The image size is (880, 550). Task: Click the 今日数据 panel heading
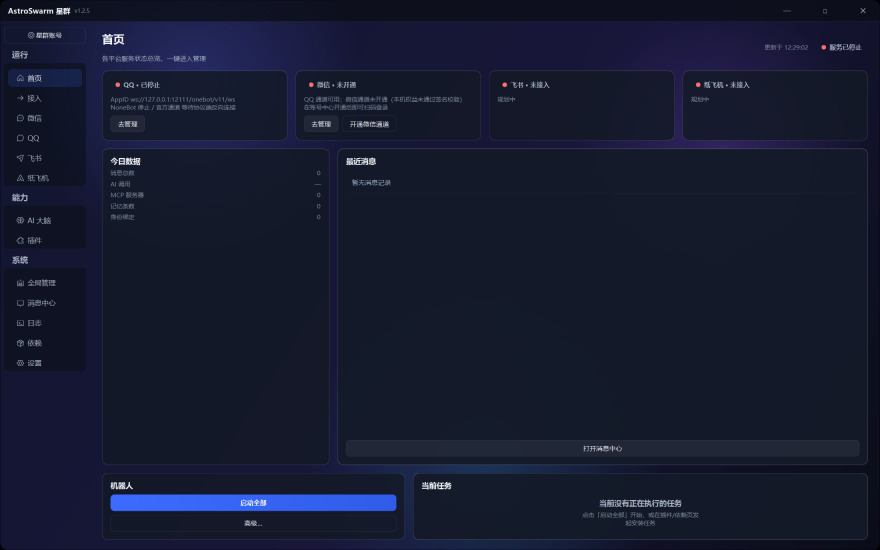pos(125,161)
